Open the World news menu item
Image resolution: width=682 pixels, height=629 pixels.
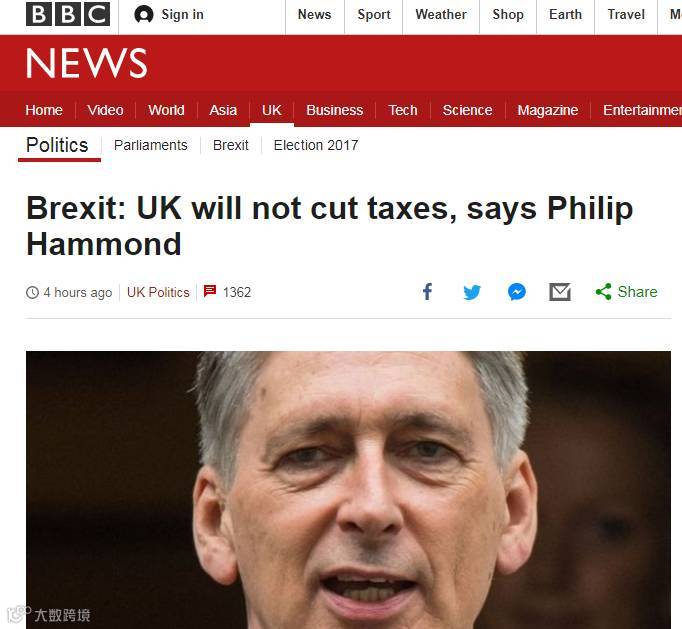click(166, 110)
